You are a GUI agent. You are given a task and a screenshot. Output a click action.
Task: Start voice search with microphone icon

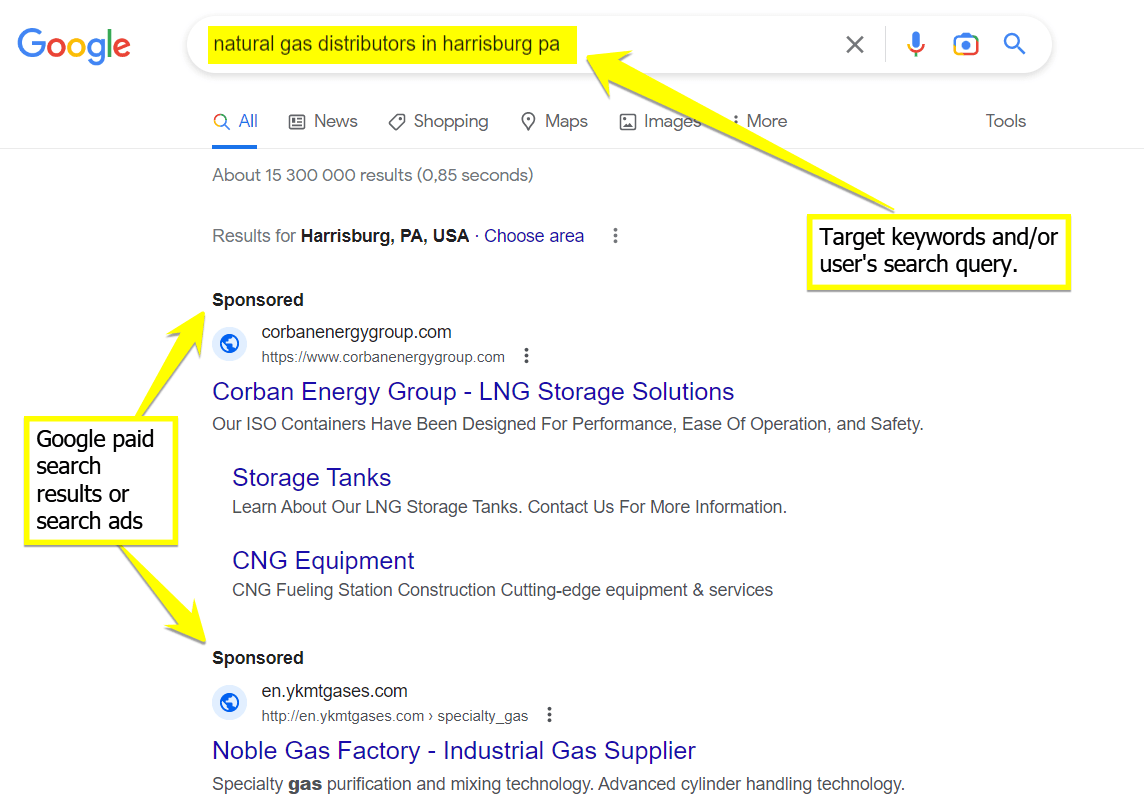[916, 44]
